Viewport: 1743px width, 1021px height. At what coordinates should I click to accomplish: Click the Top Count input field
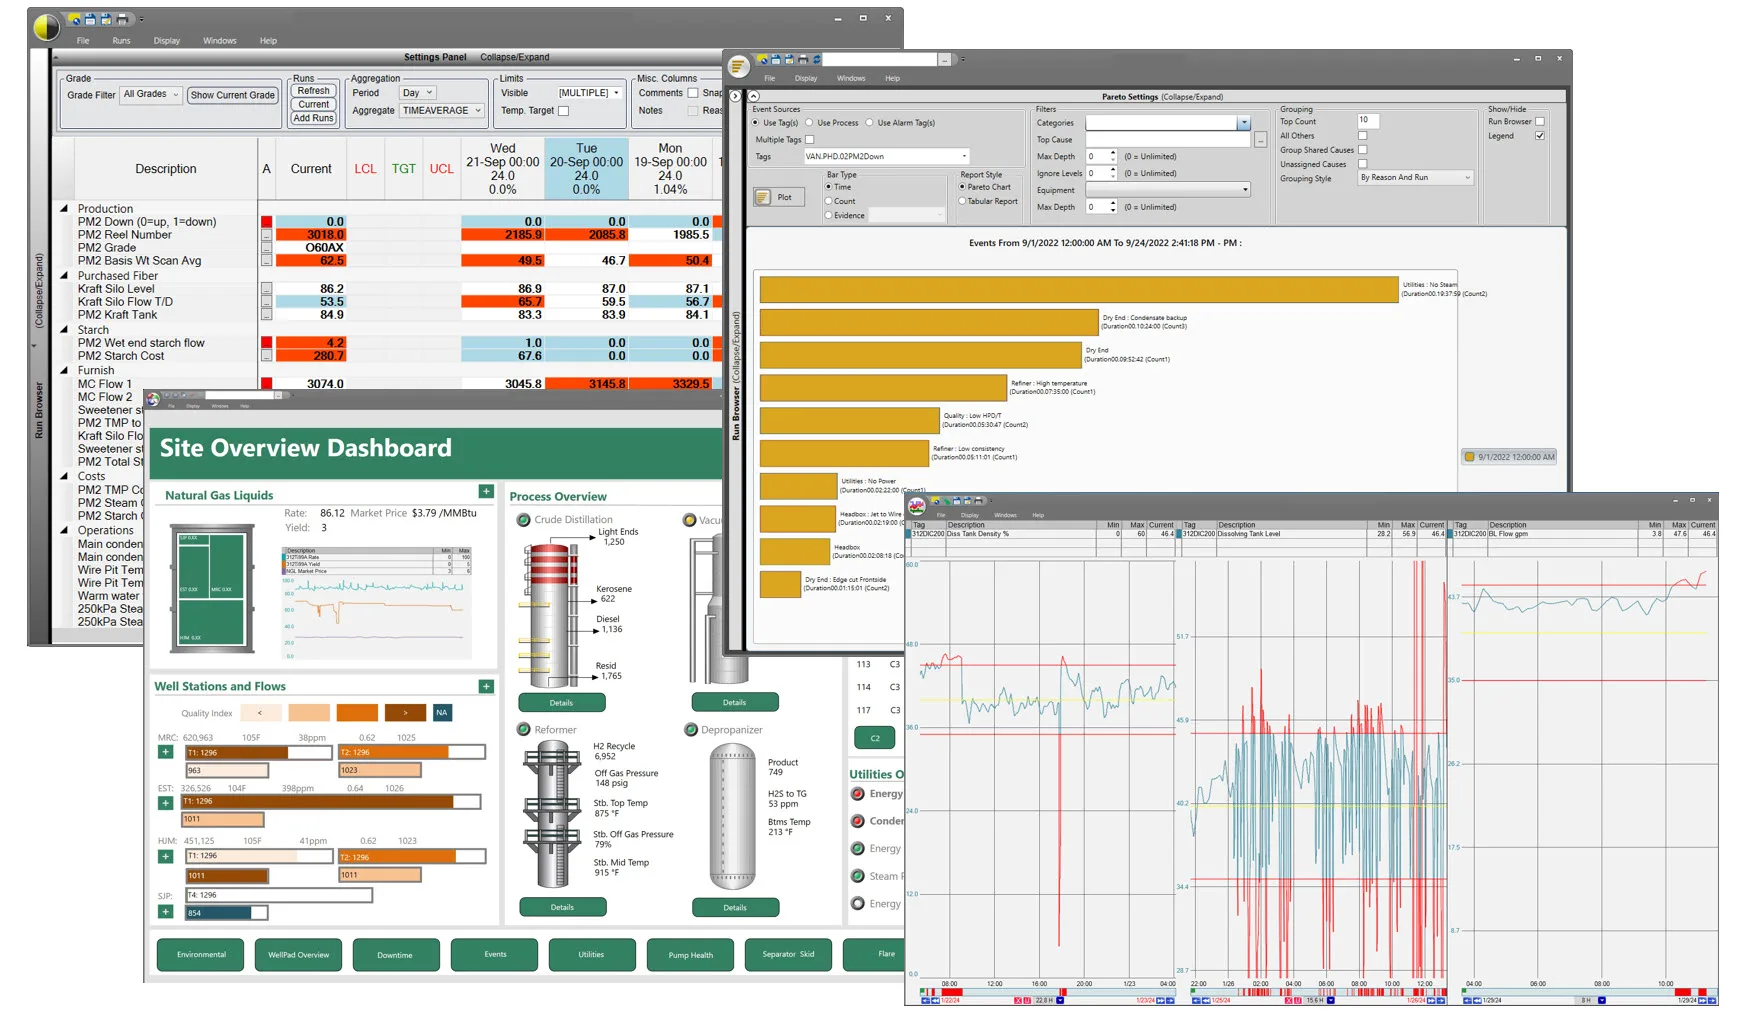[x=1368, y=121]
